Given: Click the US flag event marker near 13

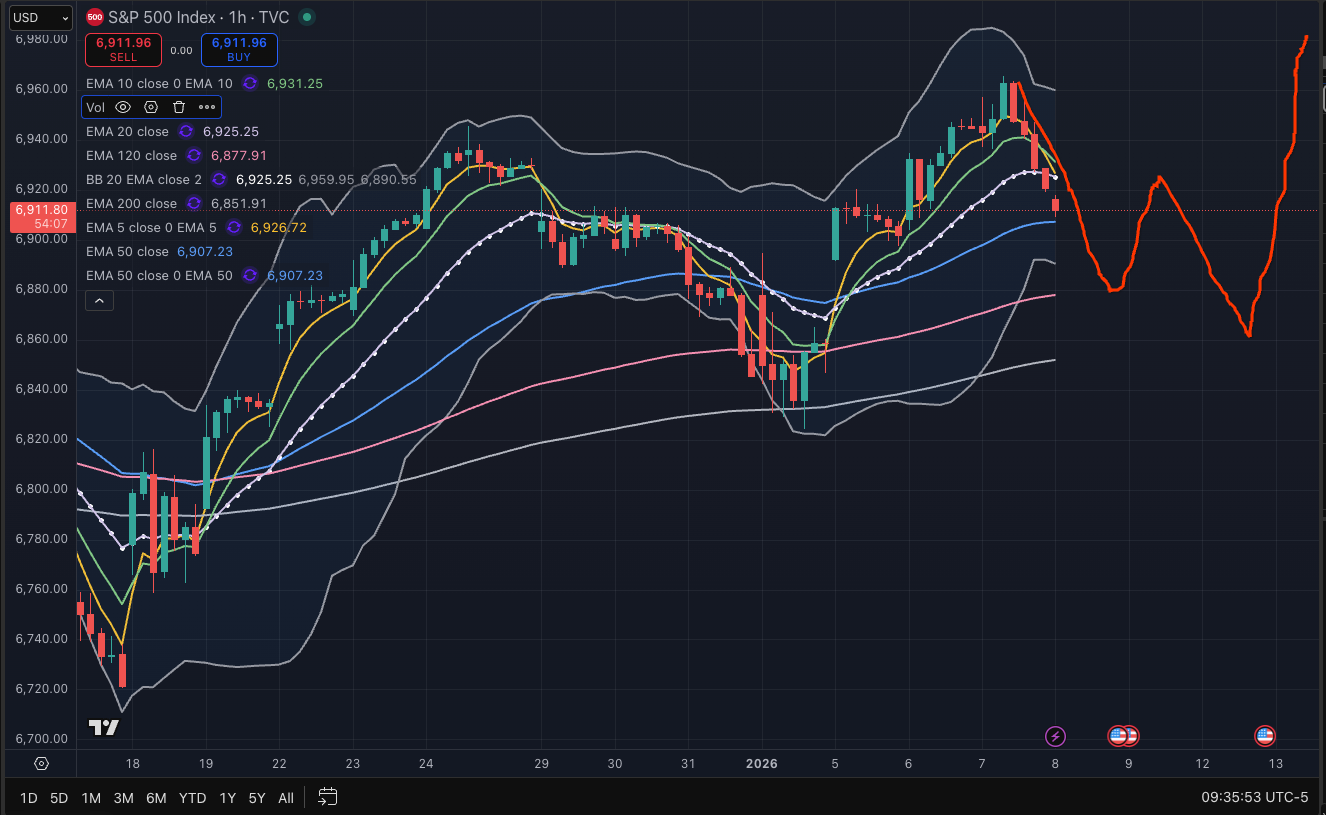Looking at the screenshot, I should tap(1264, 736).
